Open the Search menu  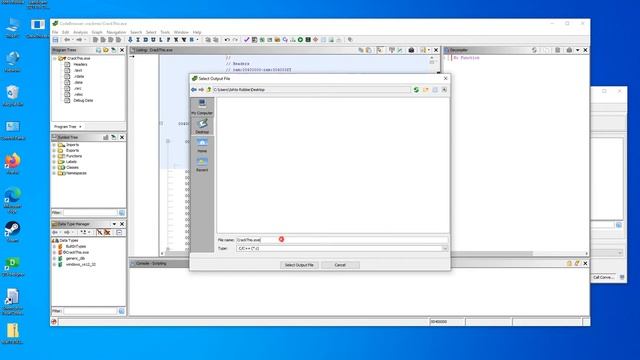136,32
